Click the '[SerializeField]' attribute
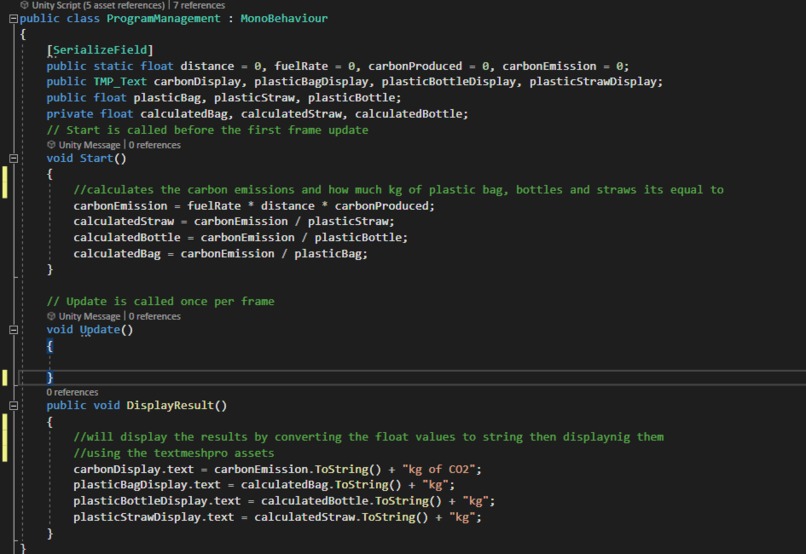The width and height of the screenshot is (806, 554). click(x=100, y=50)
